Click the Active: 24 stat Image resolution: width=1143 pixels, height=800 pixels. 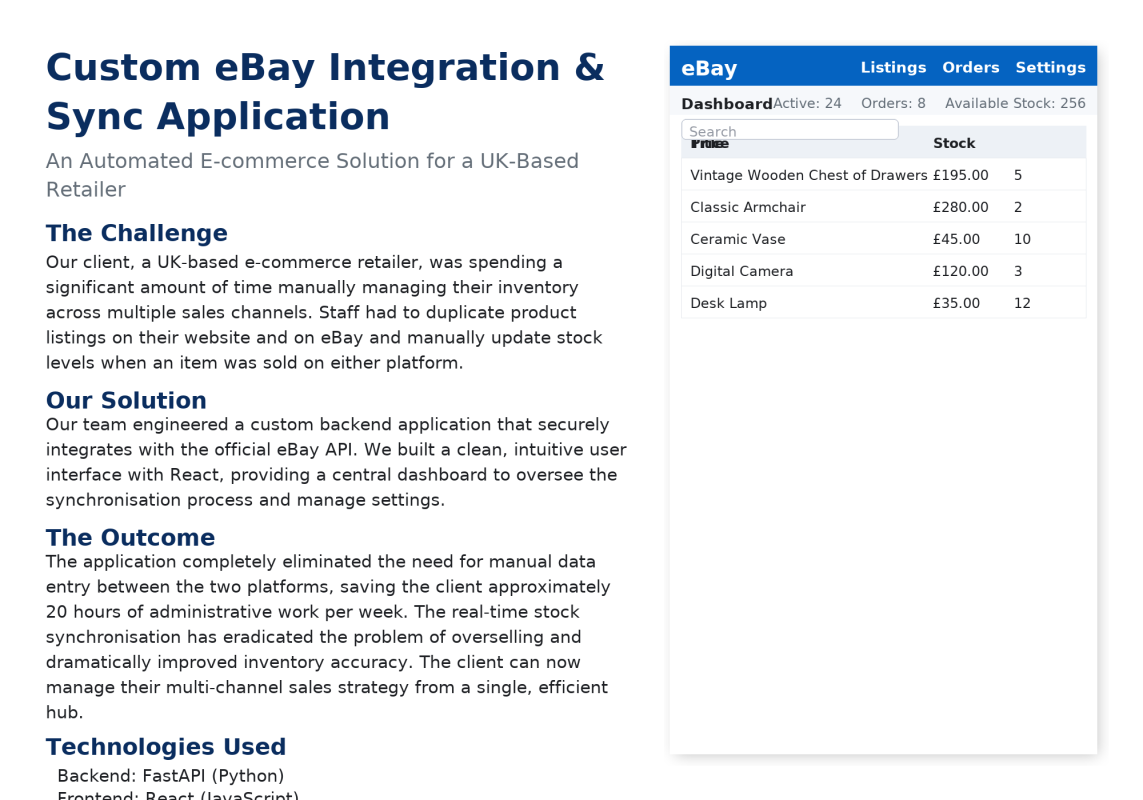(x=810, y=103)
